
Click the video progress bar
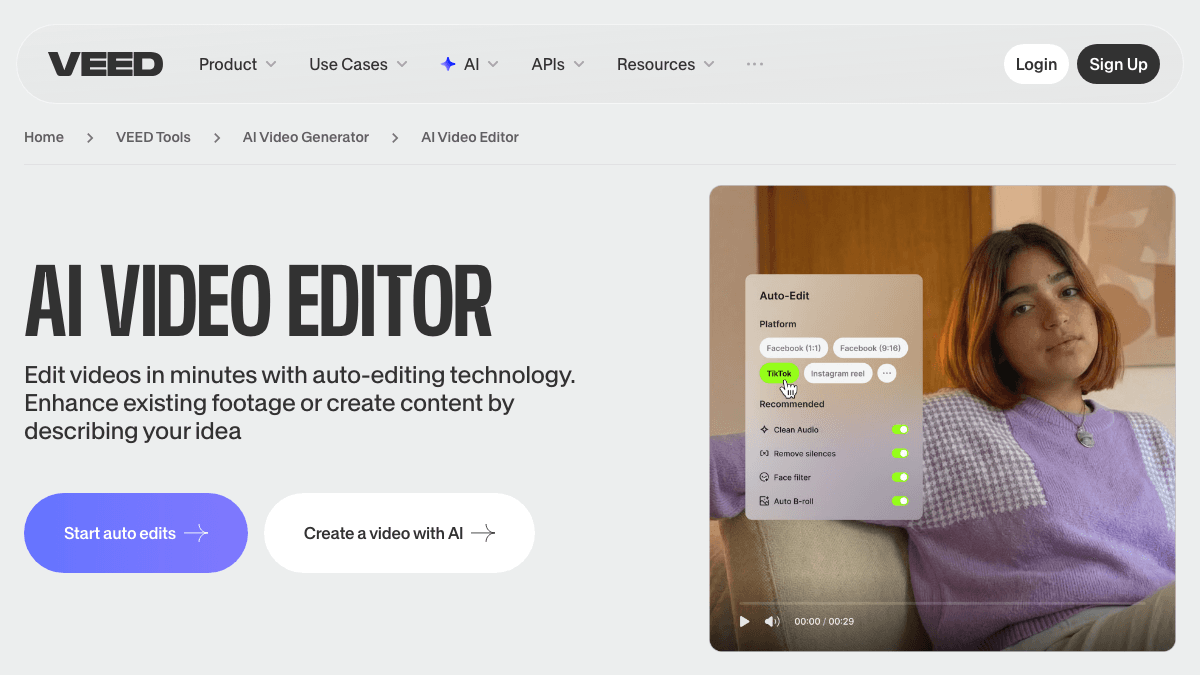(942, 603)
